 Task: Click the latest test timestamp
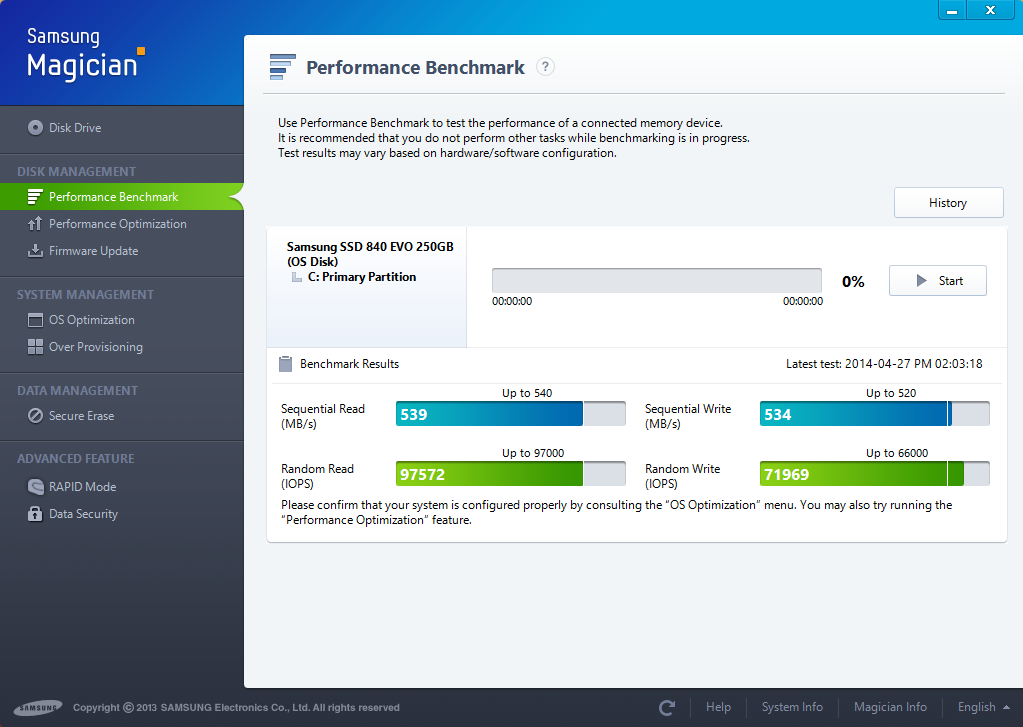tap(884, 364)
